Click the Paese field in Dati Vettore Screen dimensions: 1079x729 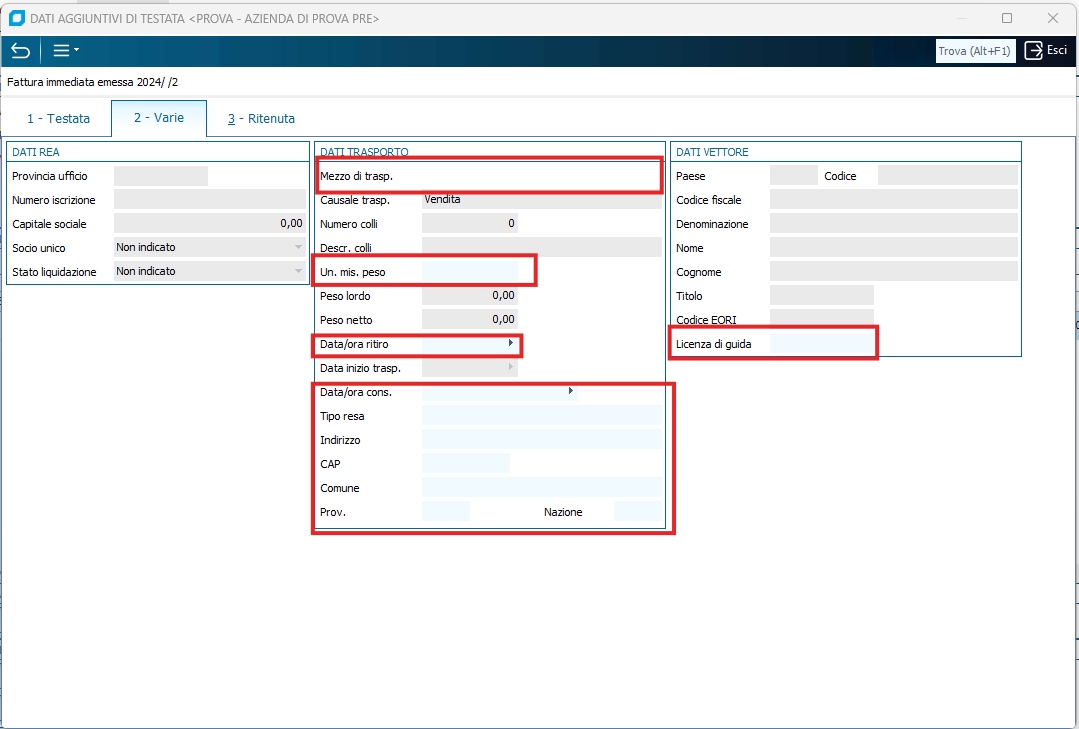[793, 176]
